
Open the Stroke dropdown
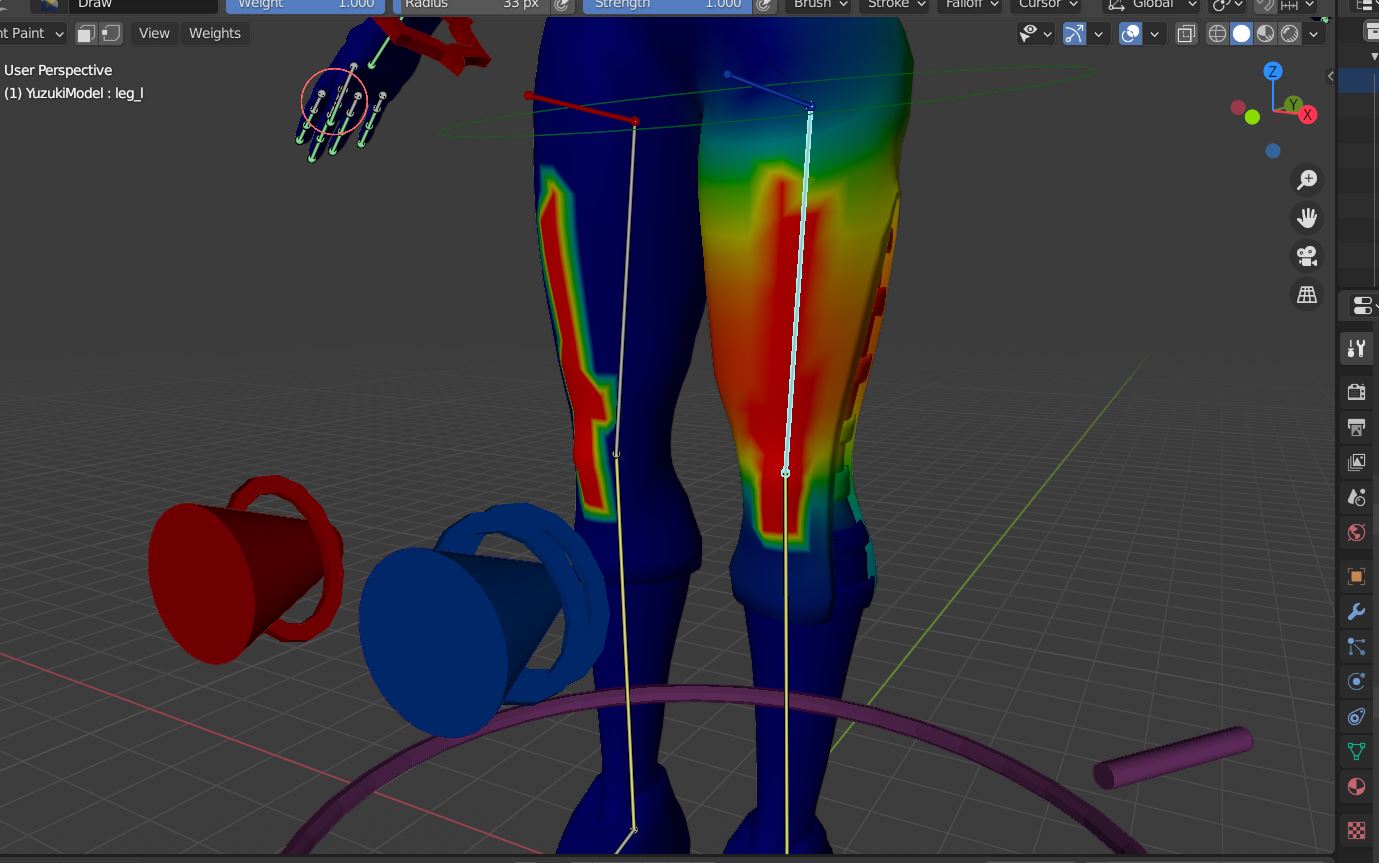(893, 5)
